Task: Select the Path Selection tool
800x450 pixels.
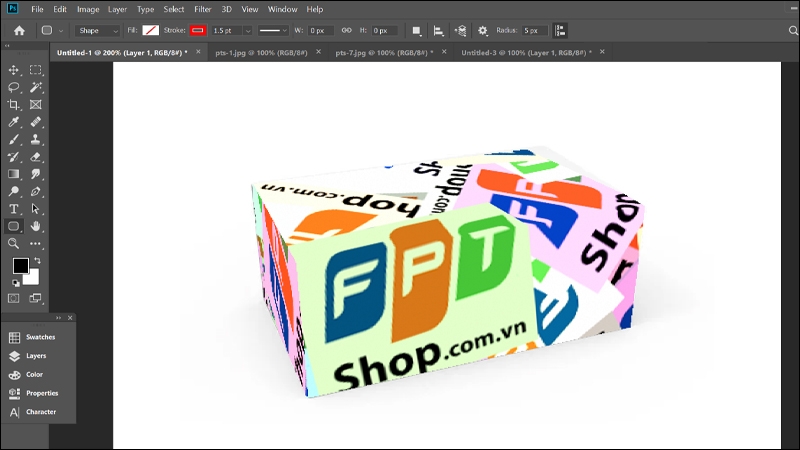Action: click(x=35, y=209)
